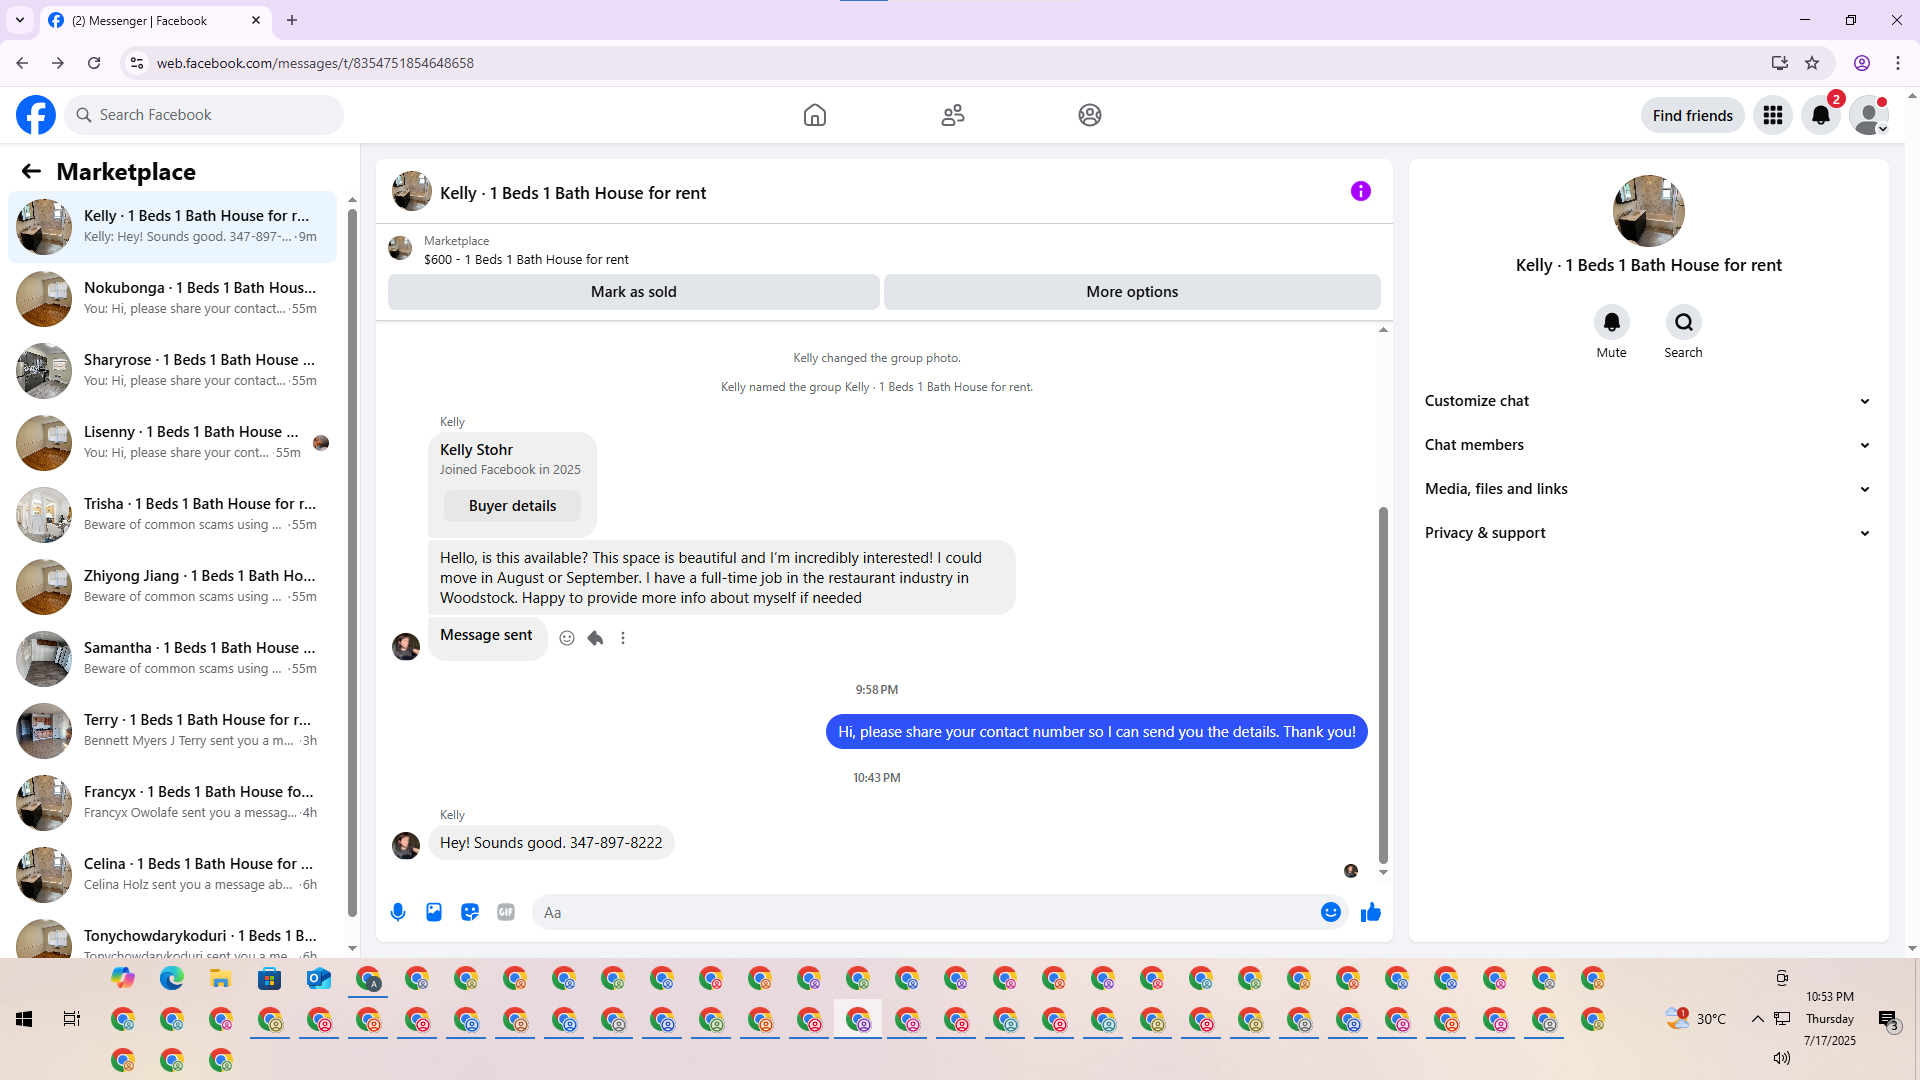The image size is (1920, 1080).
Task: Expand Privacy & support section
Action: [x=1648, y=533]
